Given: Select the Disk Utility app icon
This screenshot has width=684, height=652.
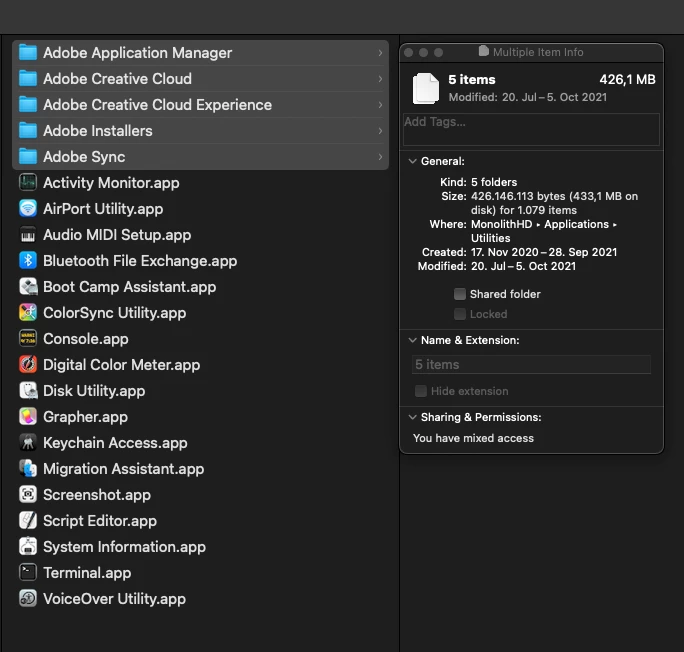Looking at the screenshot, I should pyautogui.click(x=28, y=391).
